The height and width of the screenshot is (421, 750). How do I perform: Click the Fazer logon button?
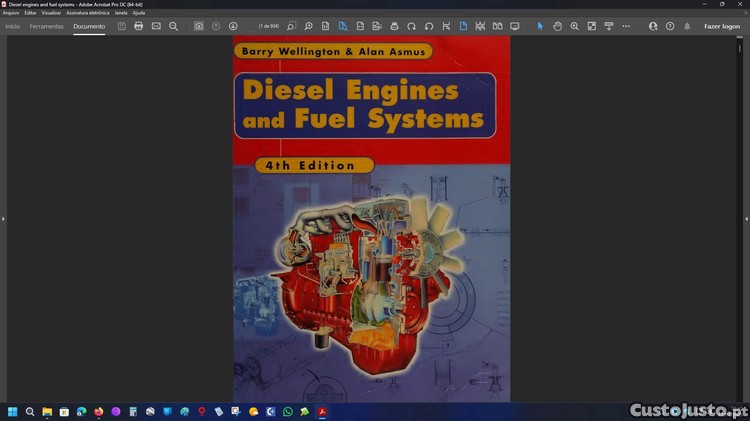721,26
